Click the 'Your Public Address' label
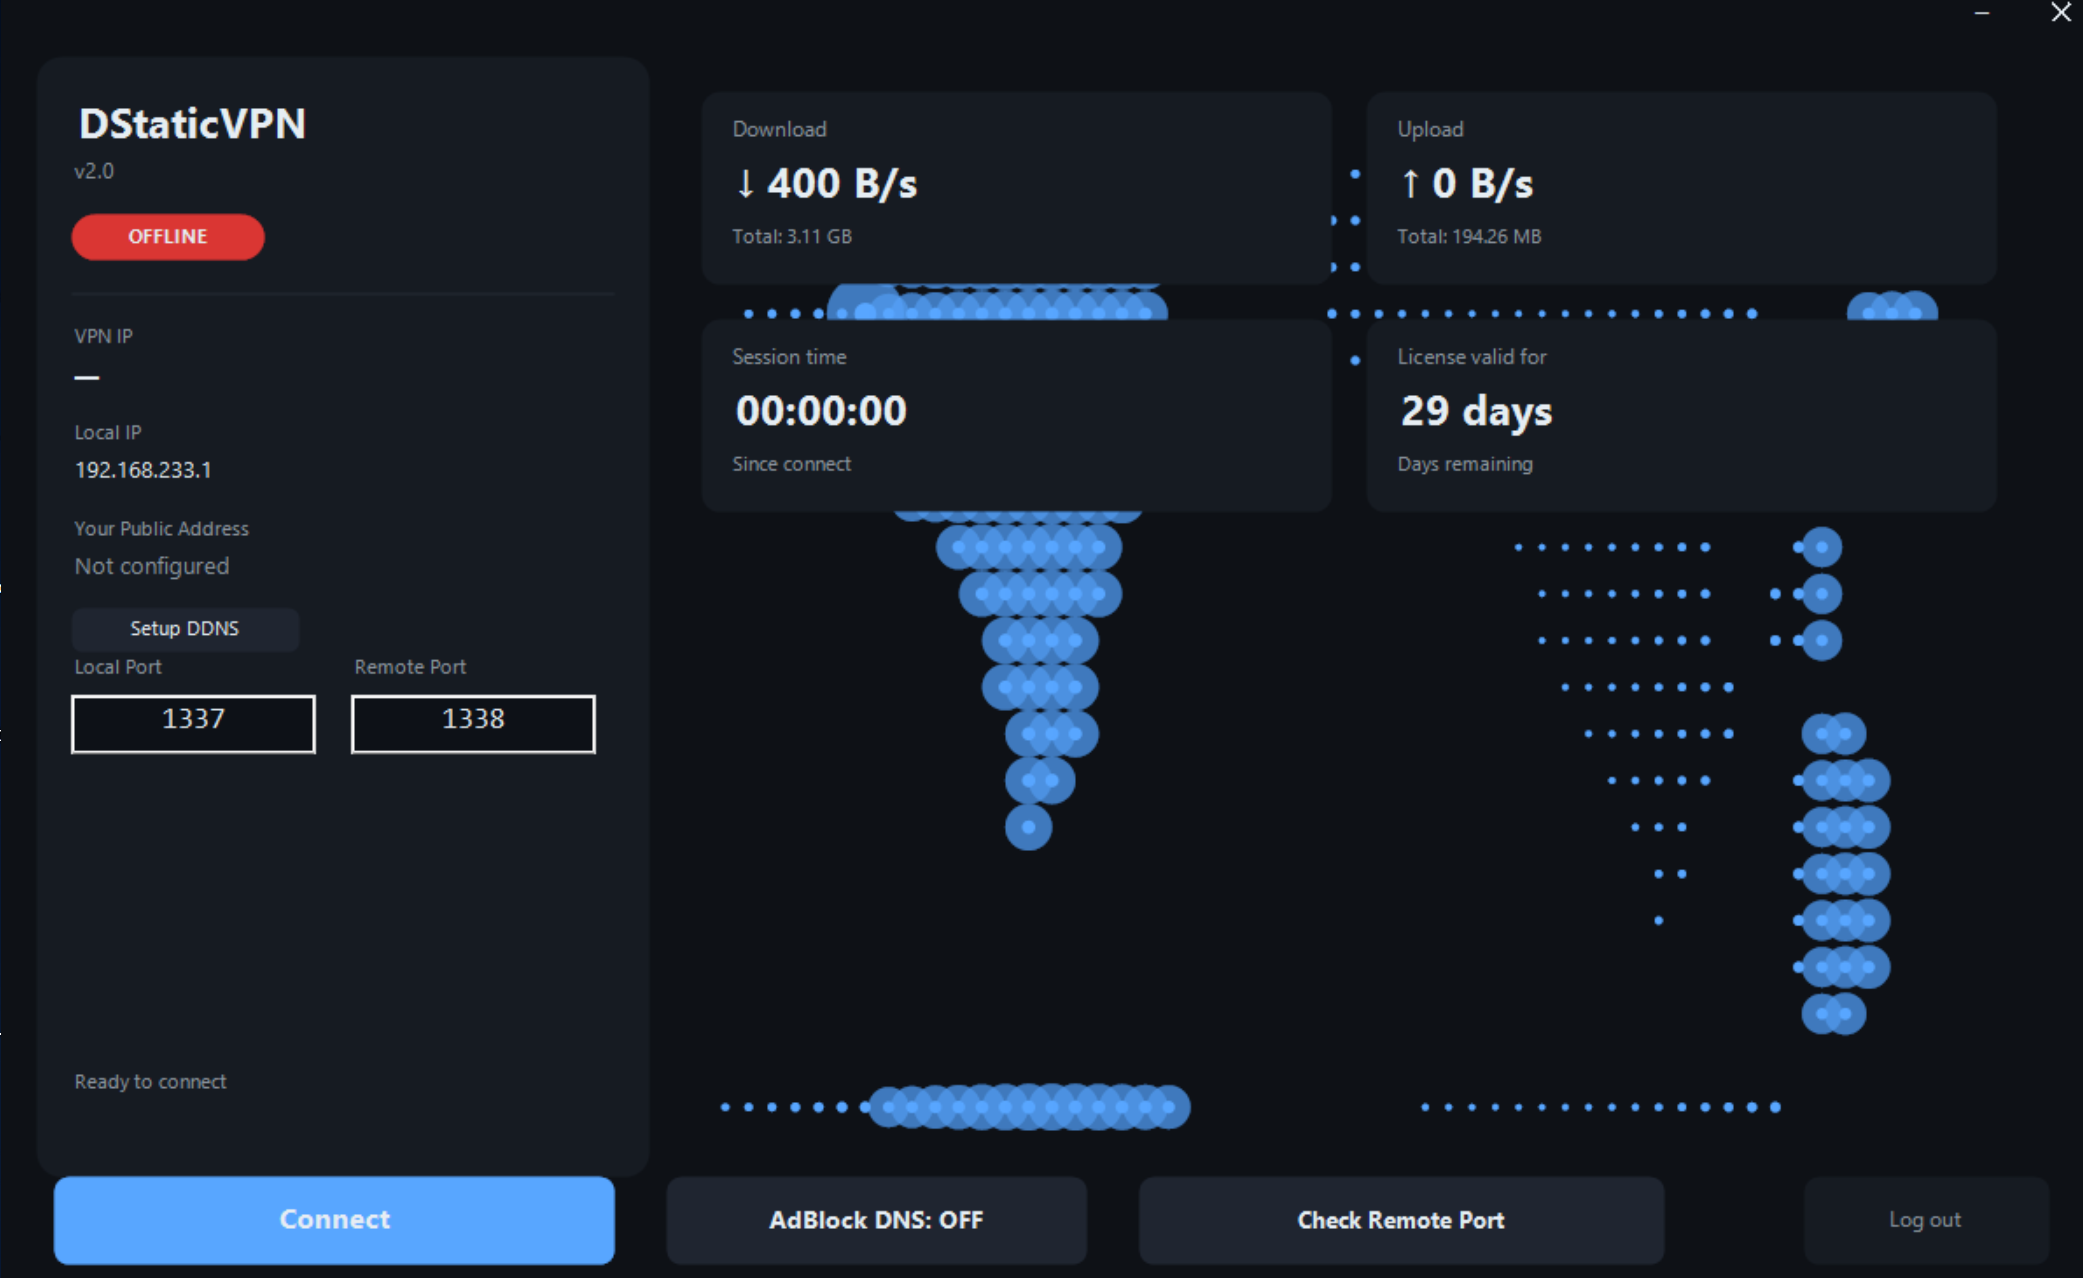The image size is (2083, 1278). coord(161,529)
